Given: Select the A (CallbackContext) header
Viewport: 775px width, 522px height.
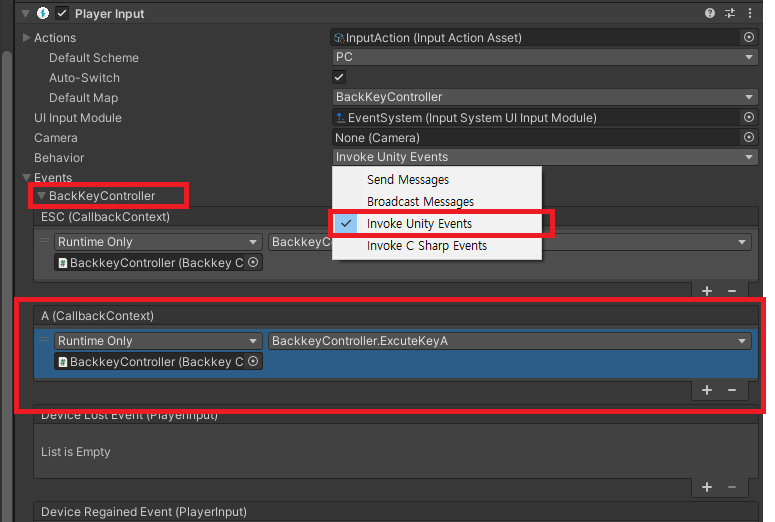Looking at the screenshot, I should click(x=395, y=316).
